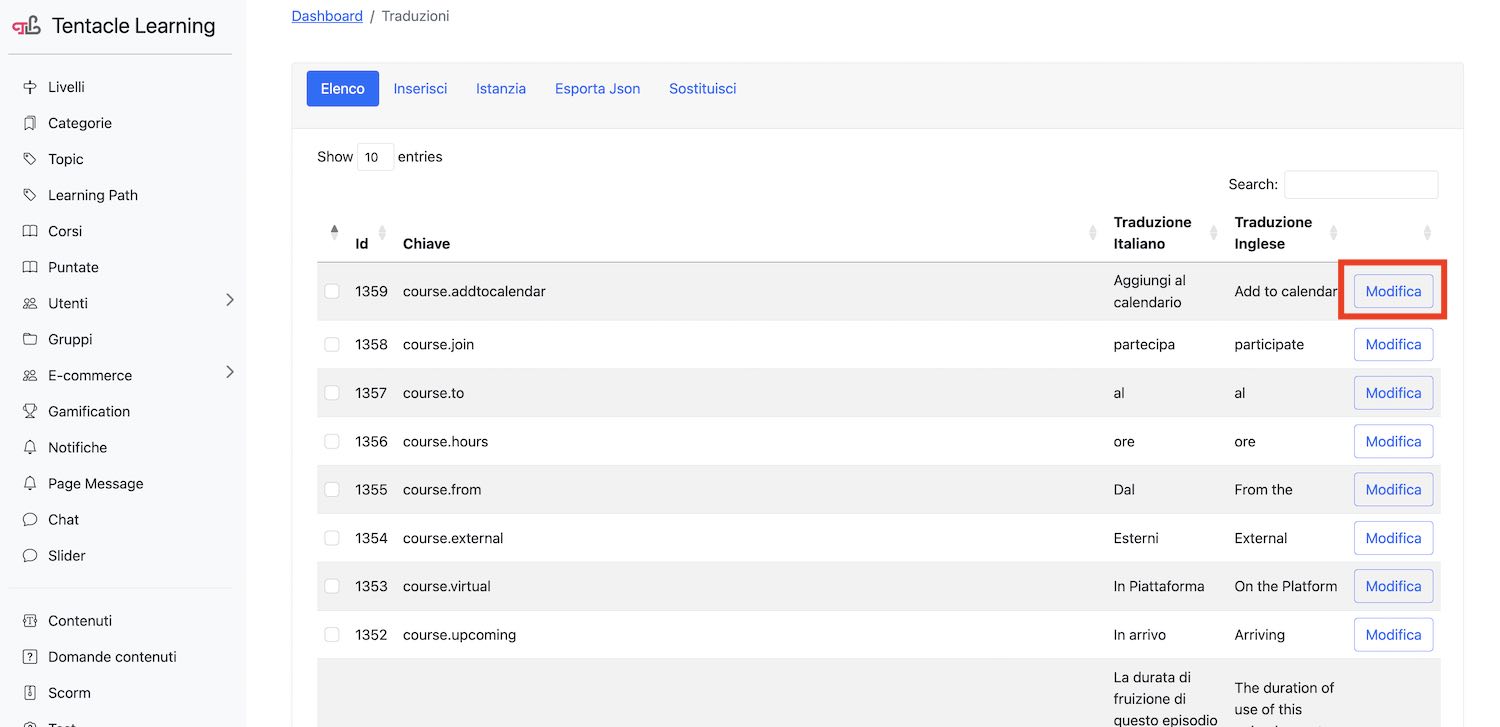Check the box next to course.external

click(332, 538)
